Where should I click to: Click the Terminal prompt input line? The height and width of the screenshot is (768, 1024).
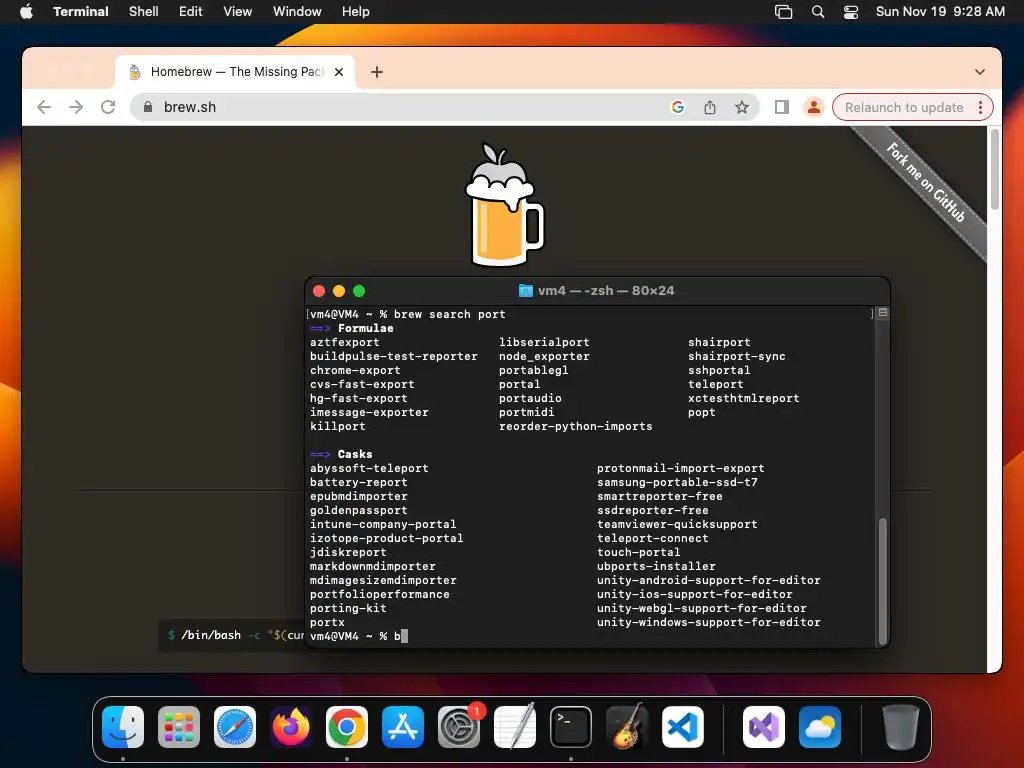point(588,636)
